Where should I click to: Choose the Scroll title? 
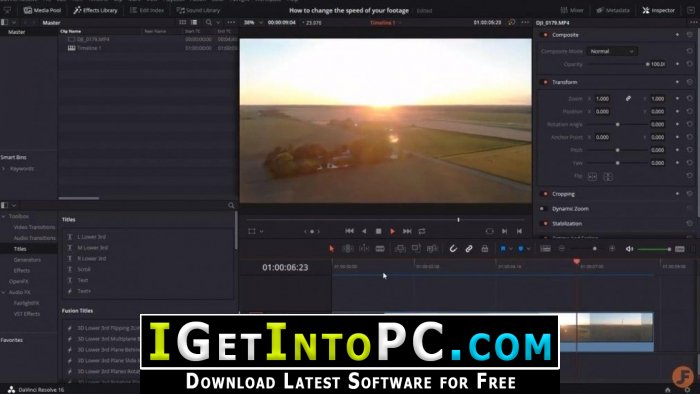pyautogui.click(x=84, y=269)
